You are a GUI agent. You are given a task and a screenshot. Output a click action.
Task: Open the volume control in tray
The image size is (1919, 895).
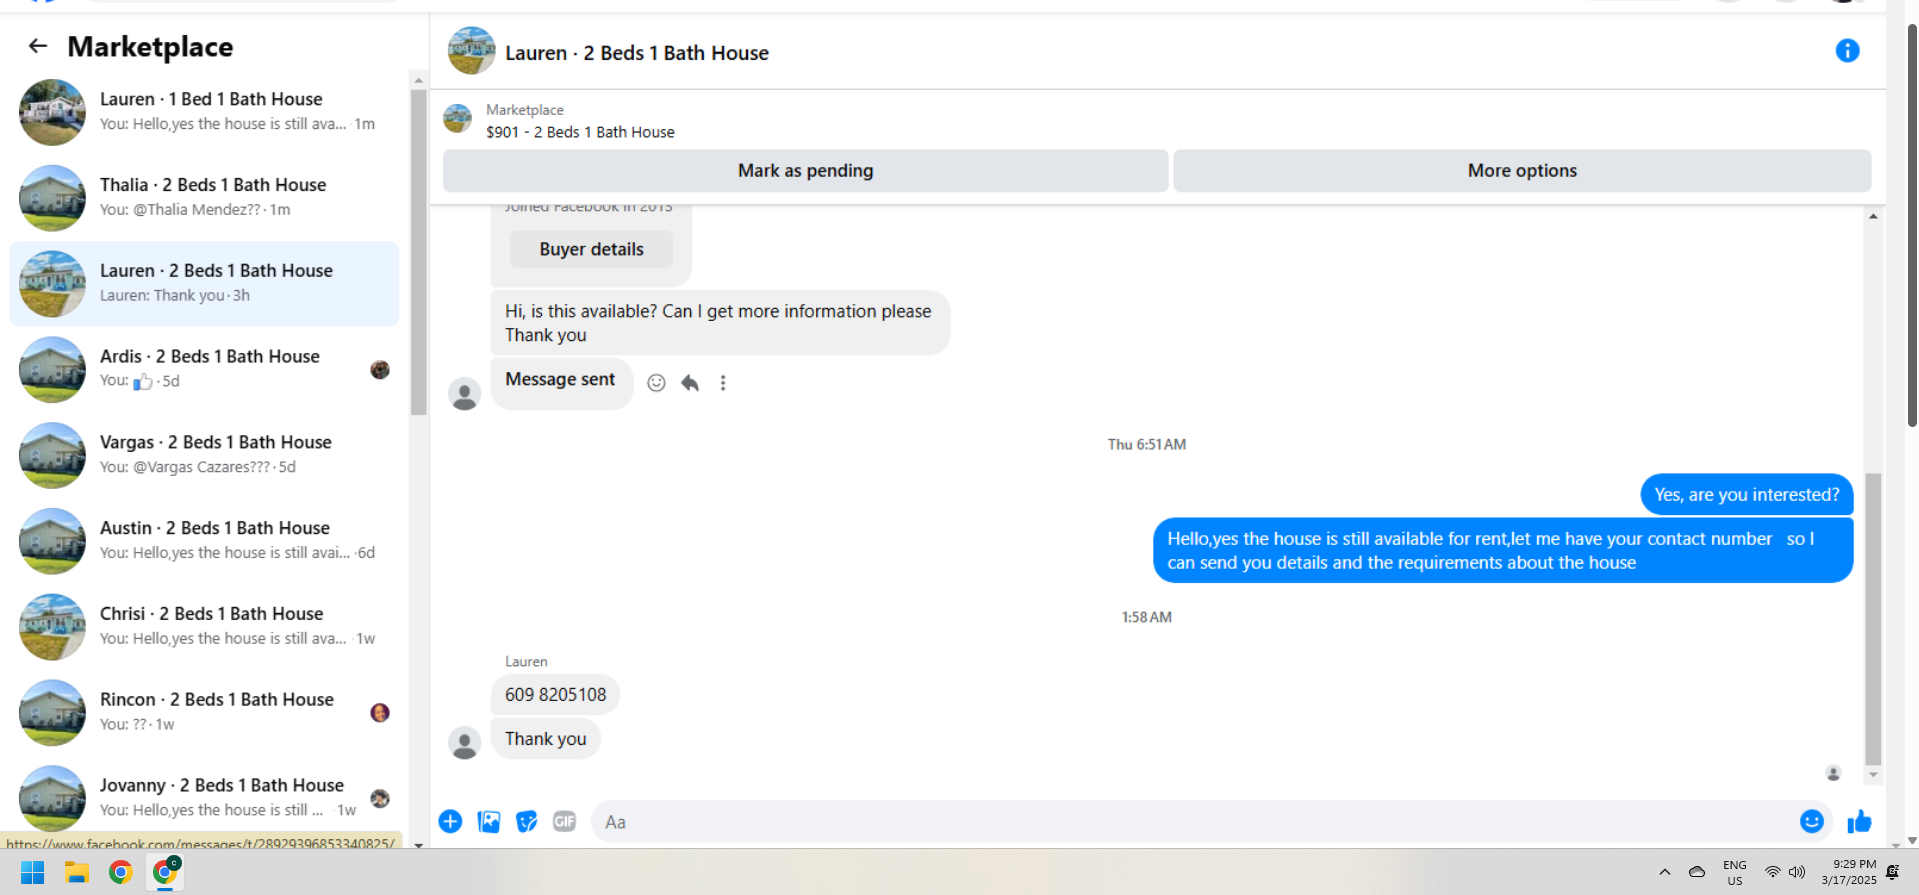click(1797, 872)
